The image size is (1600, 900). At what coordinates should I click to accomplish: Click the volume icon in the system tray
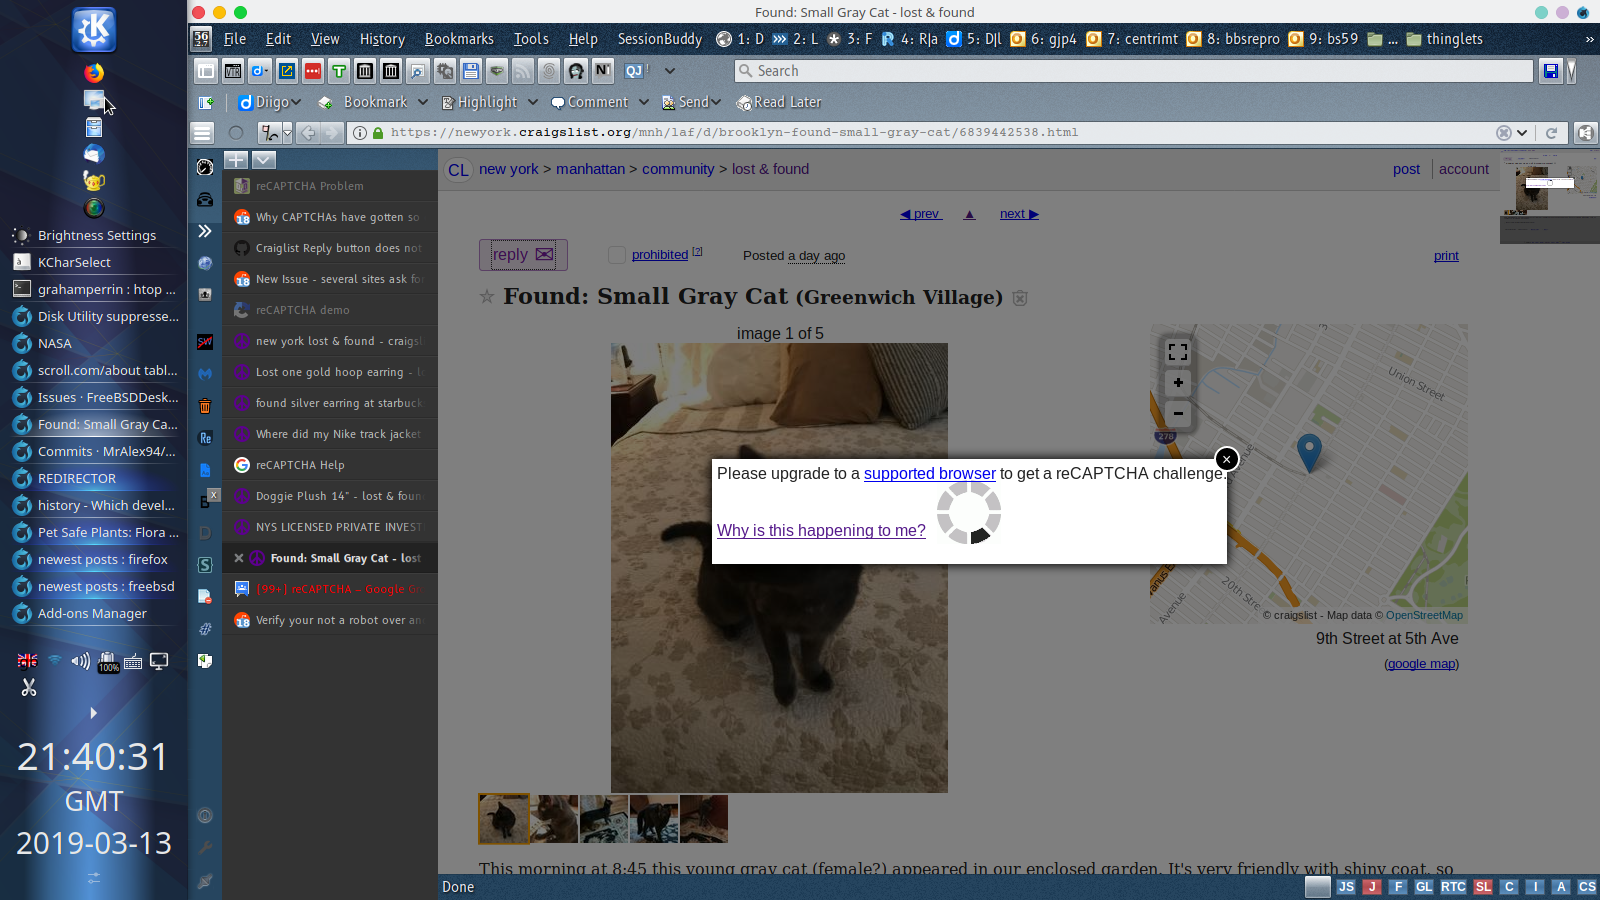[81, 661]
